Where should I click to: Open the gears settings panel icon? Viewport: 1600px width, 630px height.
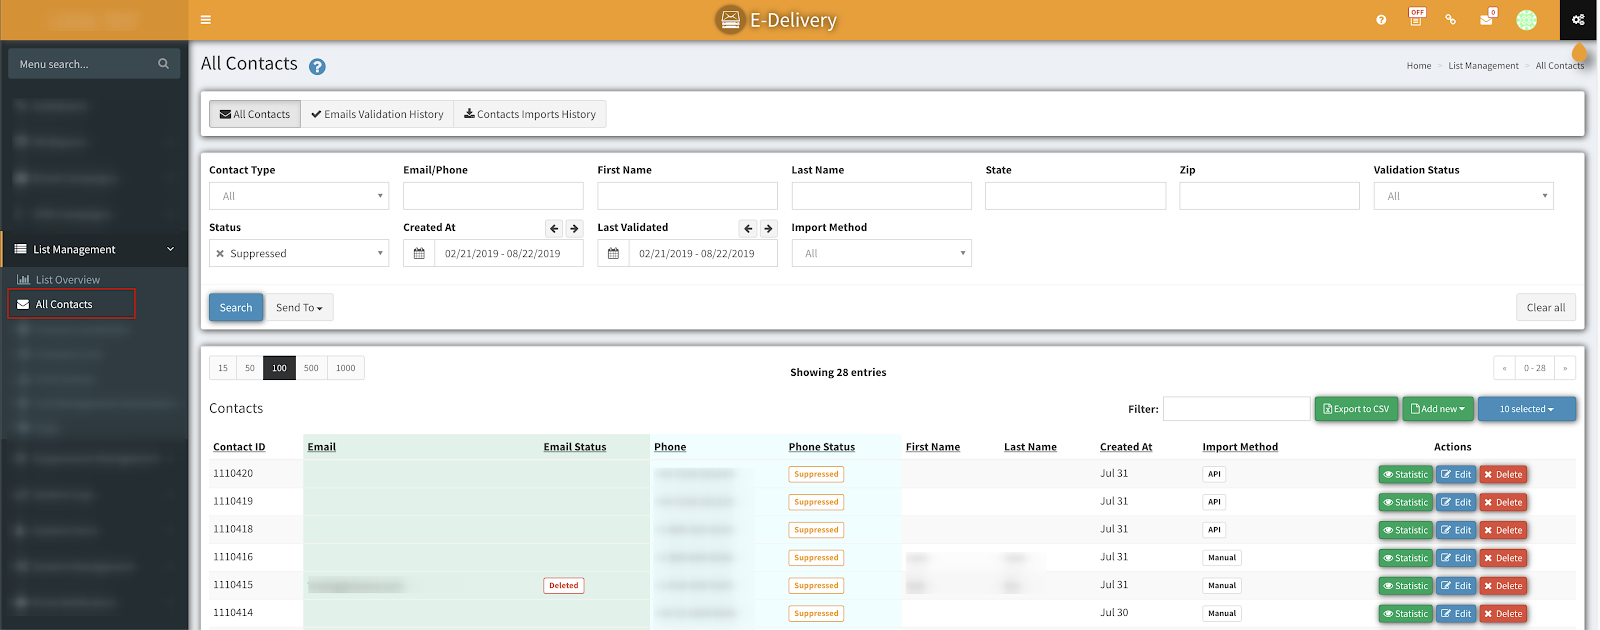[1578, 20]
